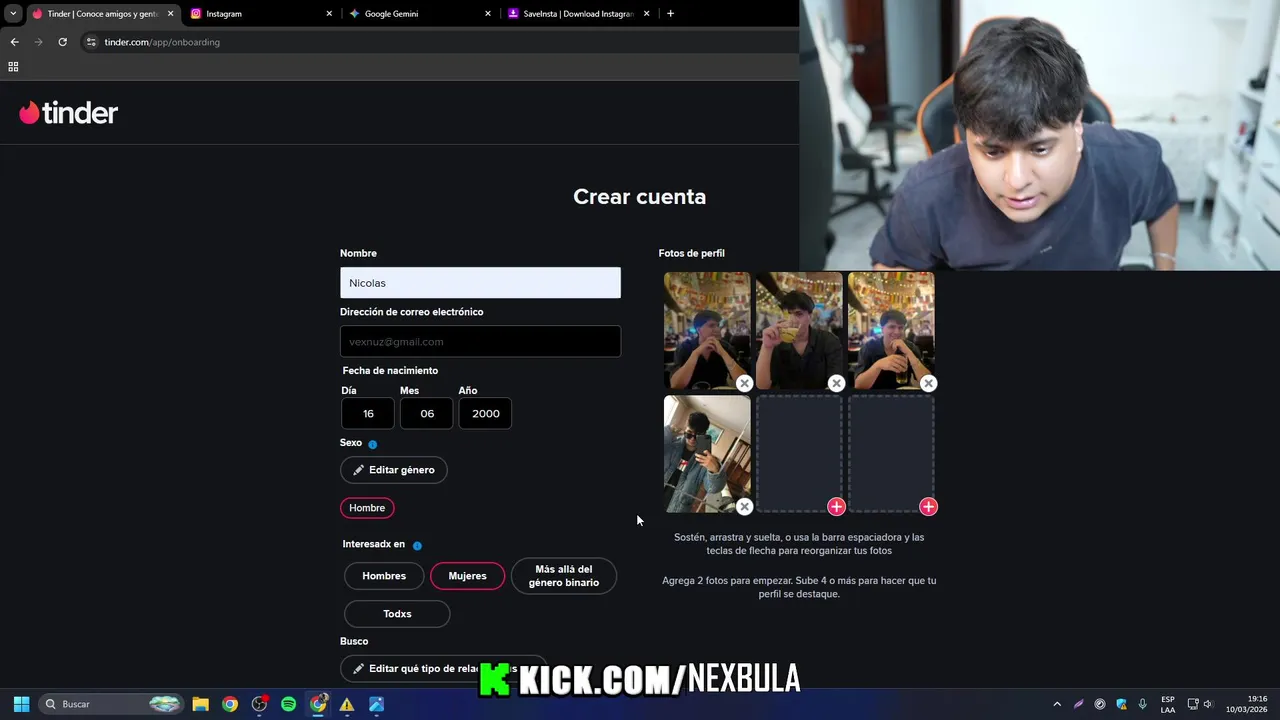Switch to the Tinder tab

102,14
